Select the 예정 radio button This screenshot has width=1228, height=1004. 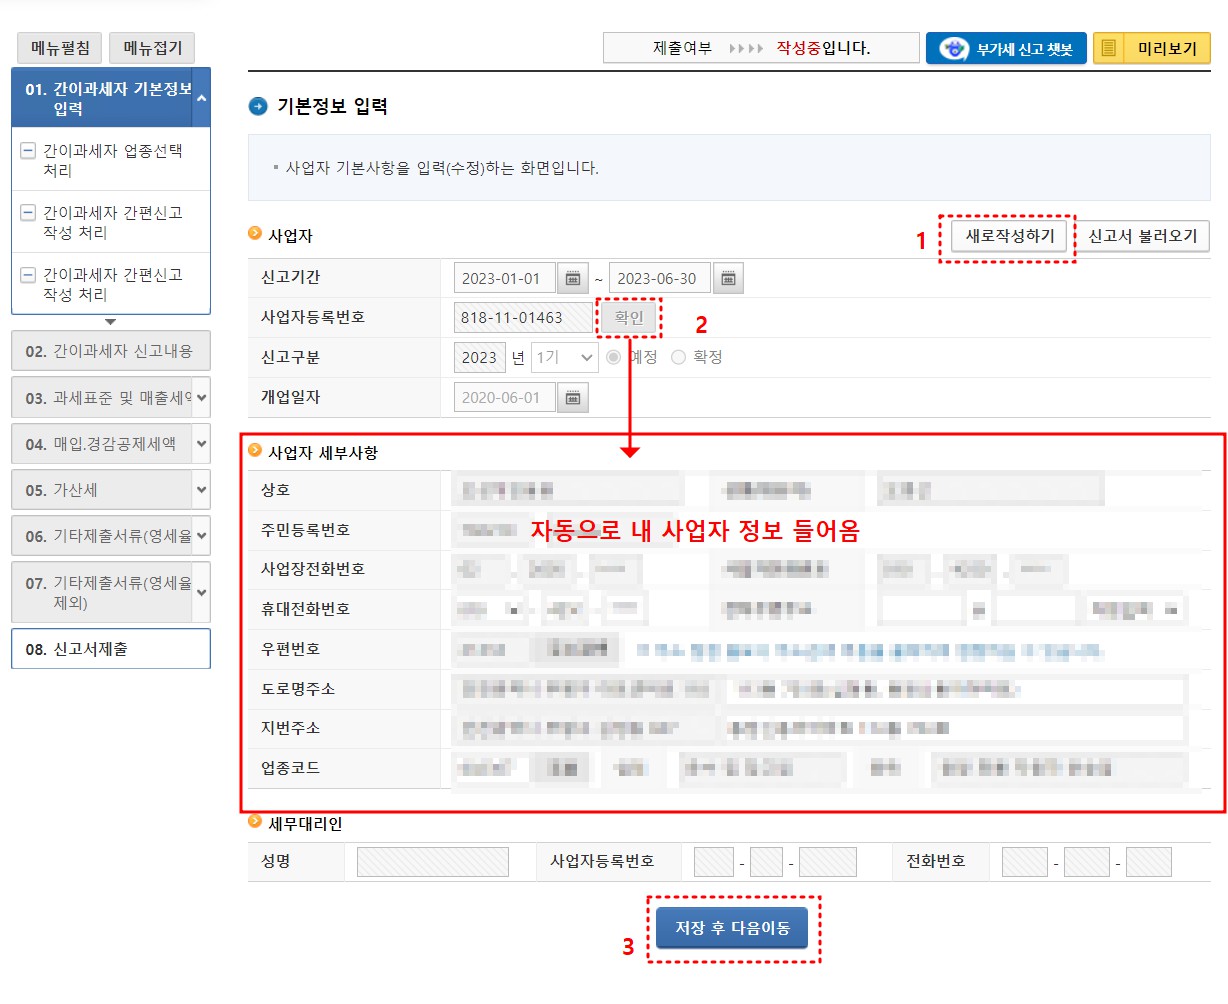coord(613,357)
